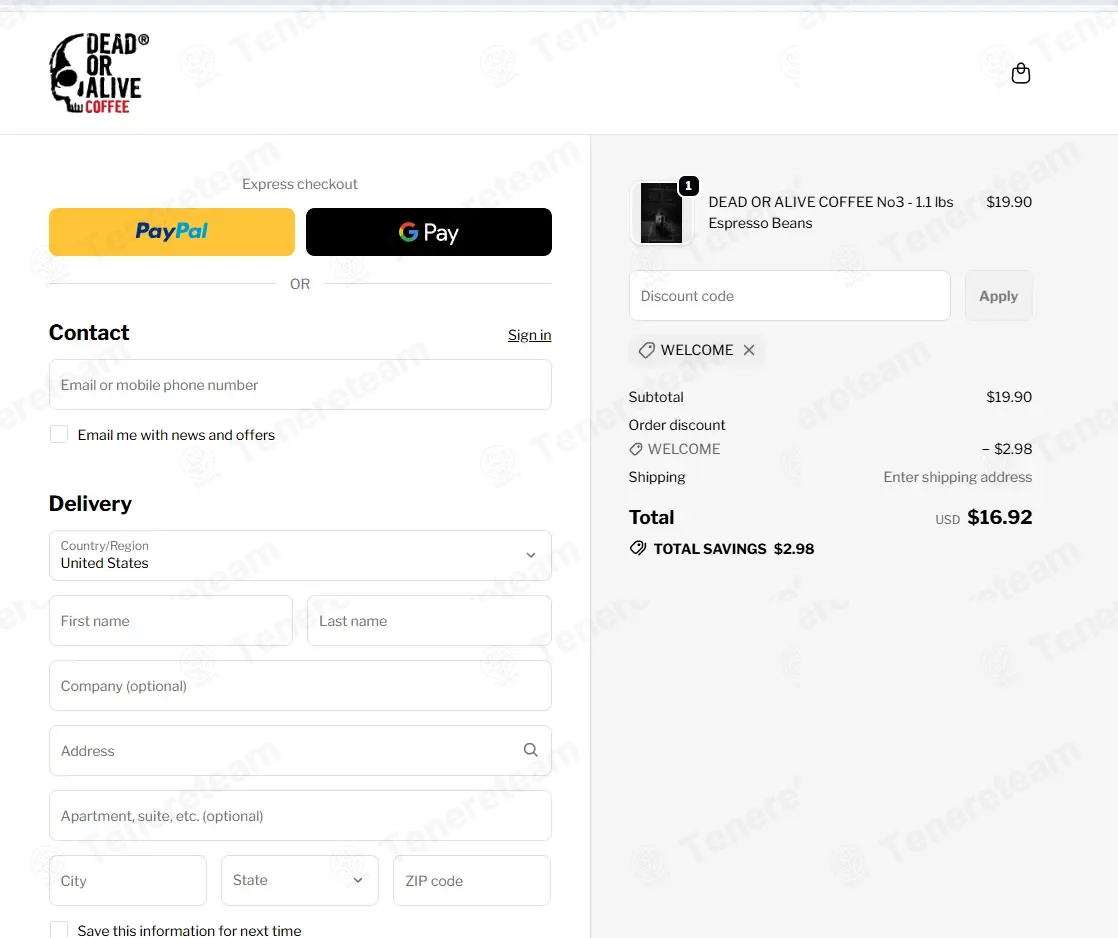Click the item quantity badge on thumbnail
Screen dimensions: 1118x938
688,186
